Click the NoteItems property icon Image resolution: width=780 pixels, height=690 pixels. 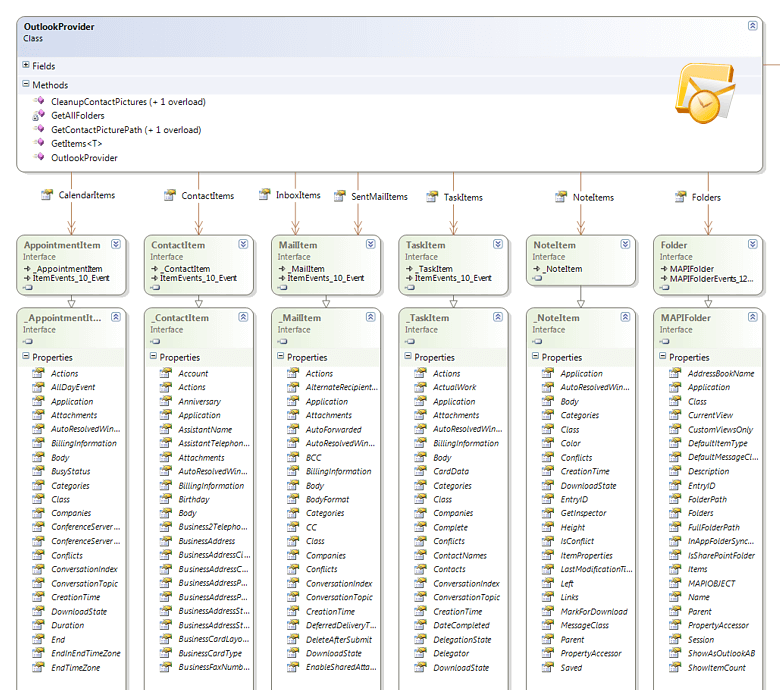(561, 197)
